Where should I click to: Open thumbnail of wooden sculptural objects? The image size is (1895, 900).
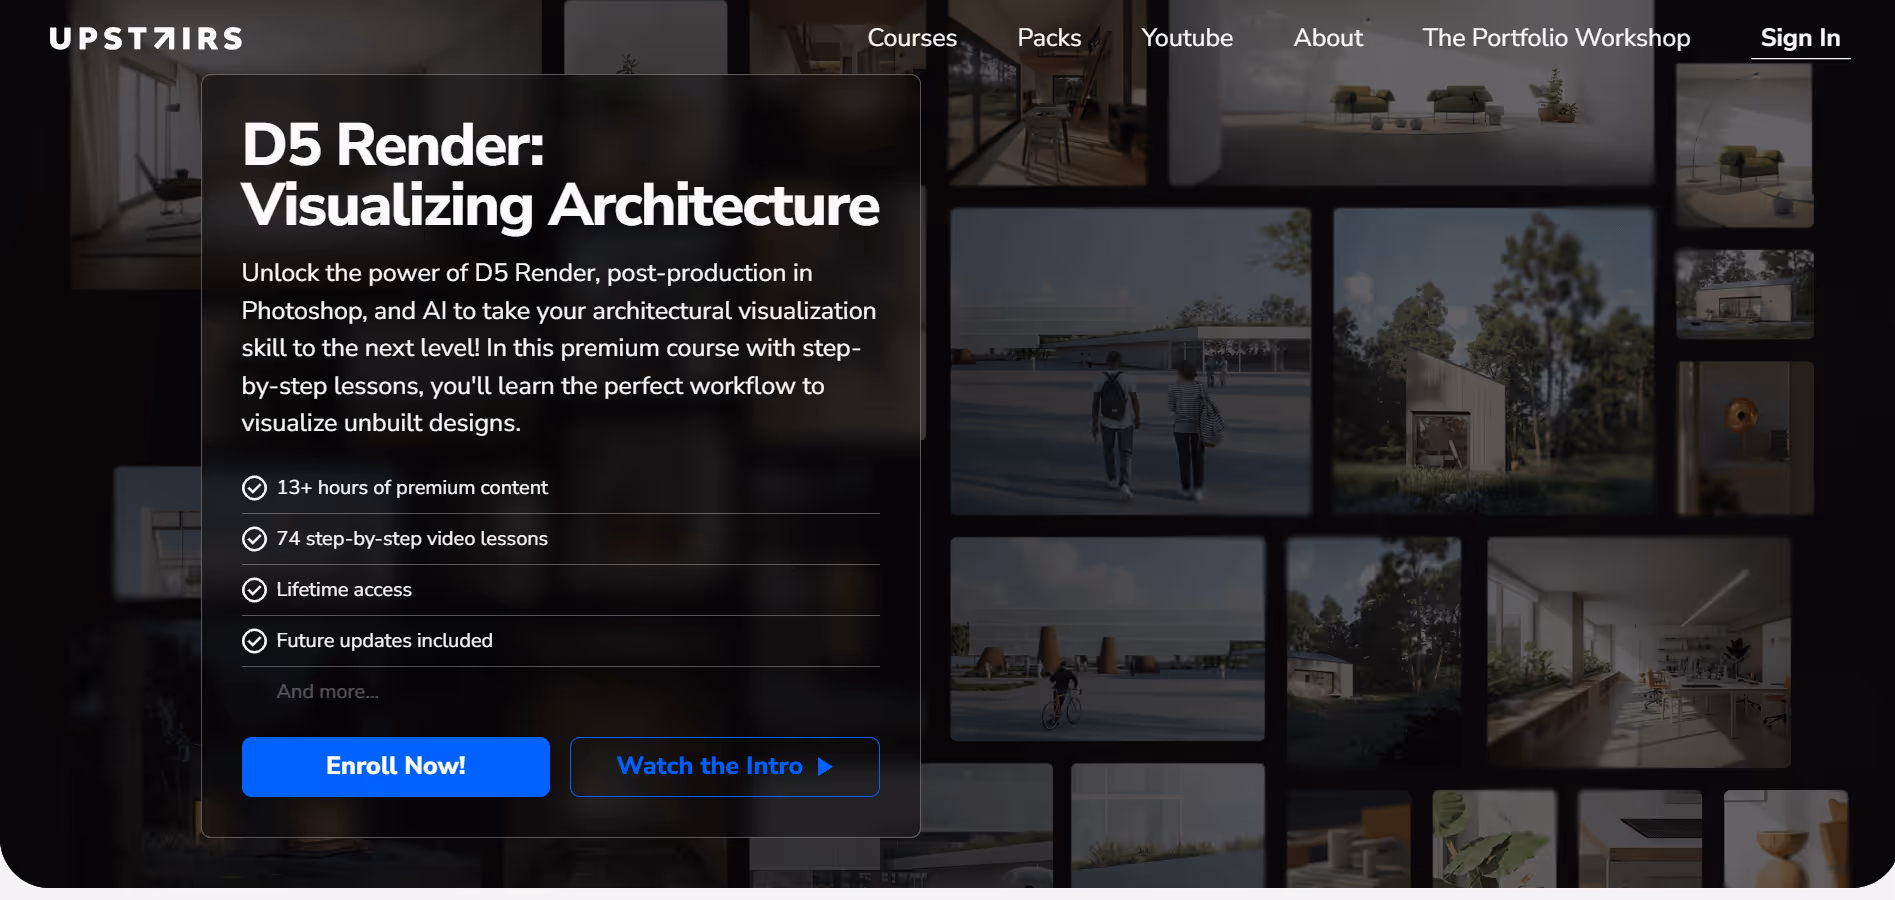click(x=1786, y=839)
